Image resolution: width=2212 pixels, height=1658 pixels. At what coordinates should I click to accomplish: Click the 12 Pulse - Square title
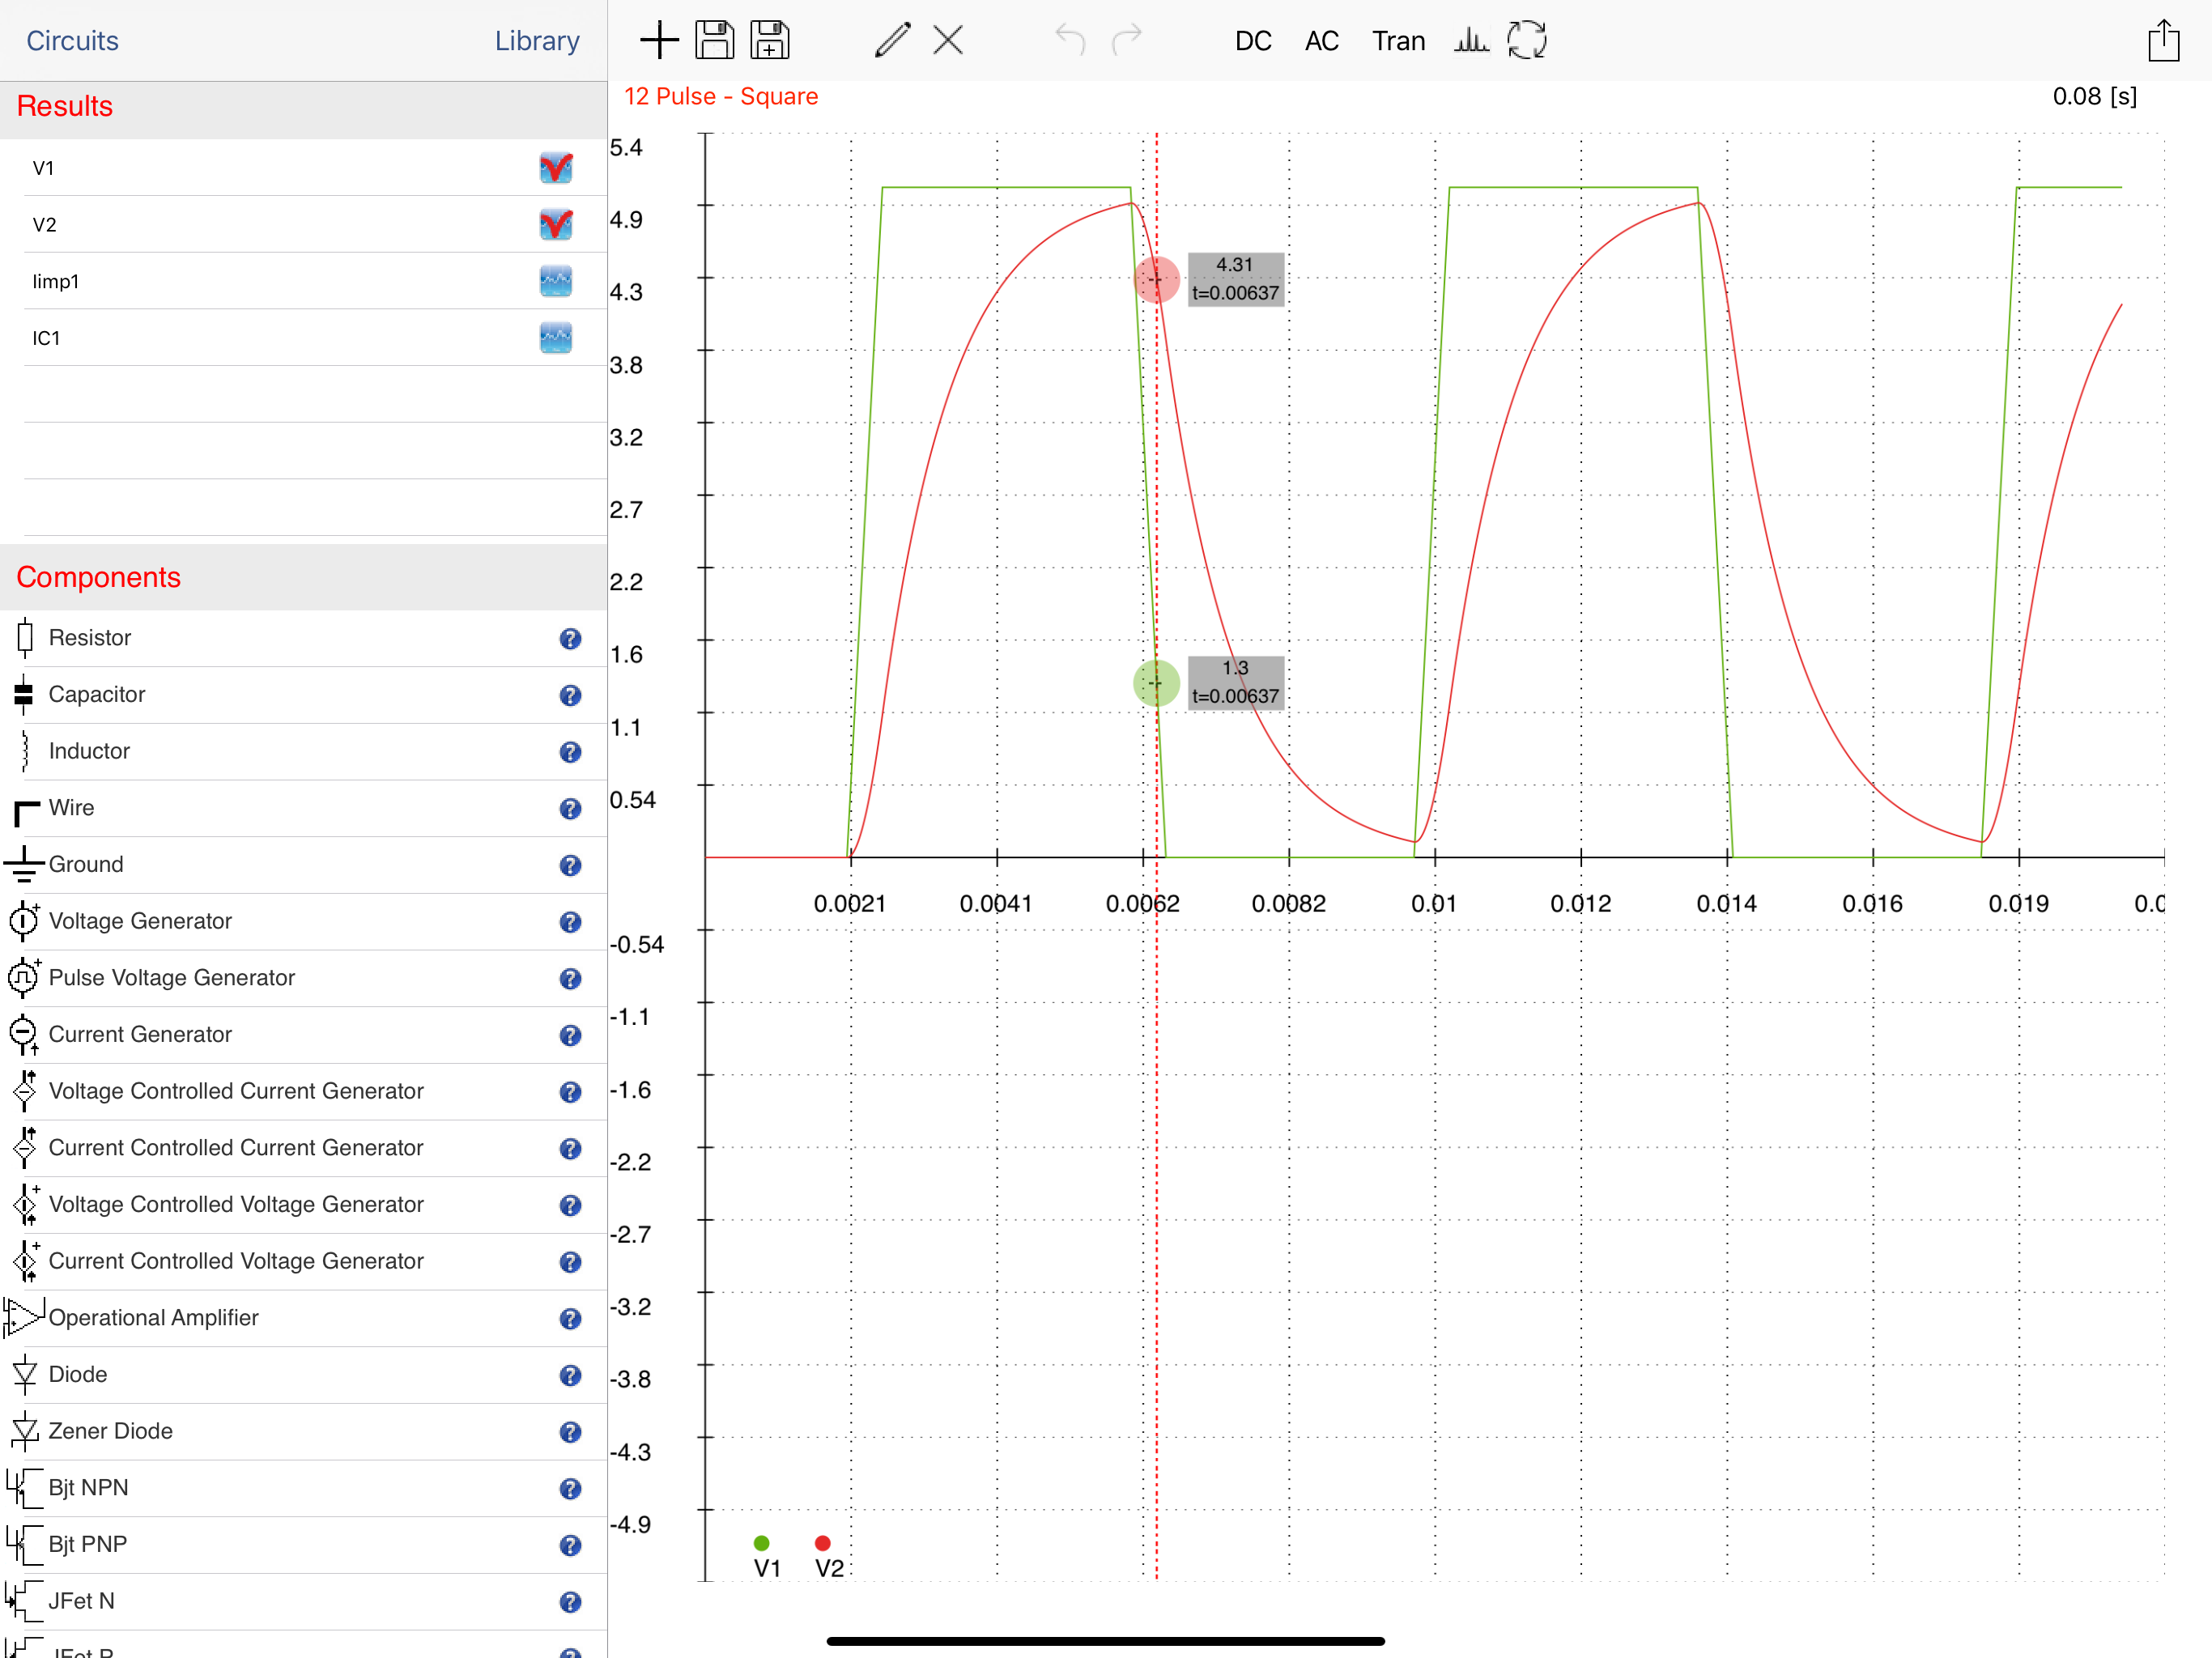(x=721, y=96)
